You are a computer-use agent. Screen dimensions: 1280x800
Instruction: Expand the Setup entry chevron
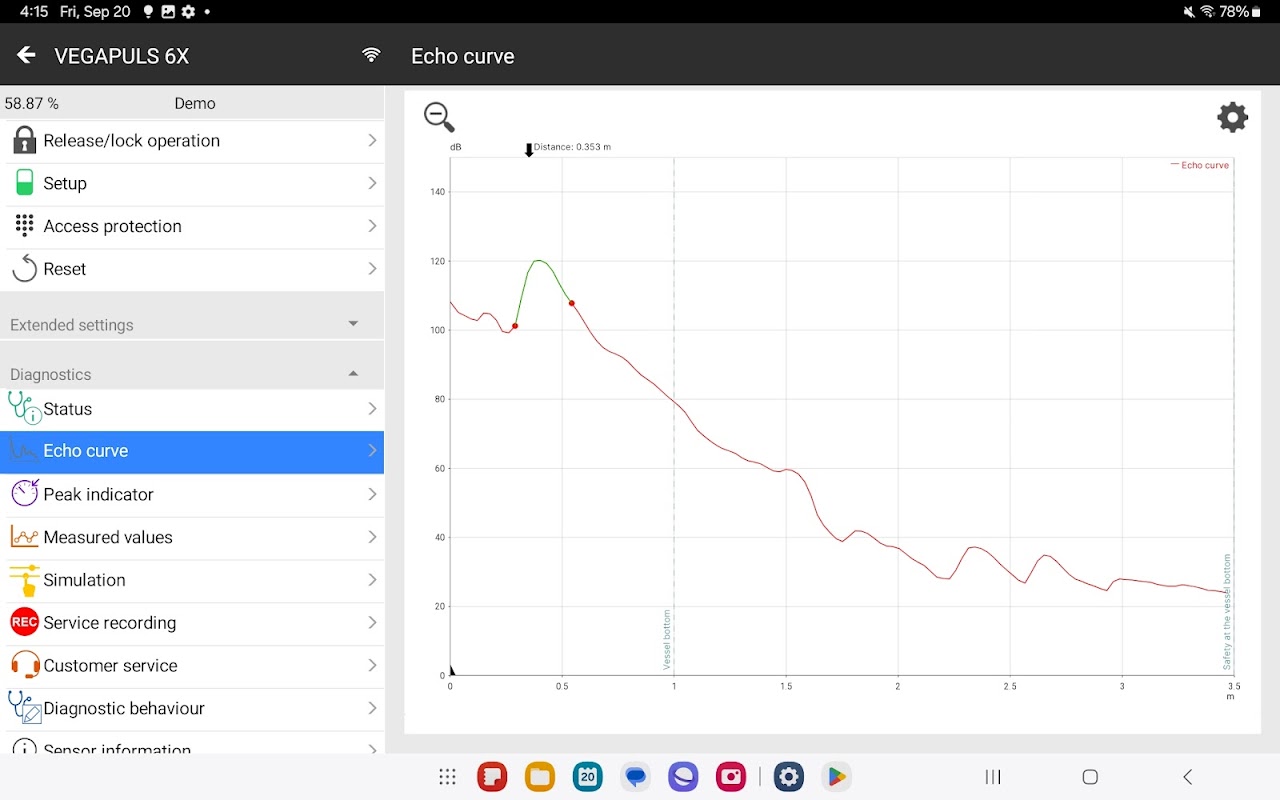(x=371, y=183)
